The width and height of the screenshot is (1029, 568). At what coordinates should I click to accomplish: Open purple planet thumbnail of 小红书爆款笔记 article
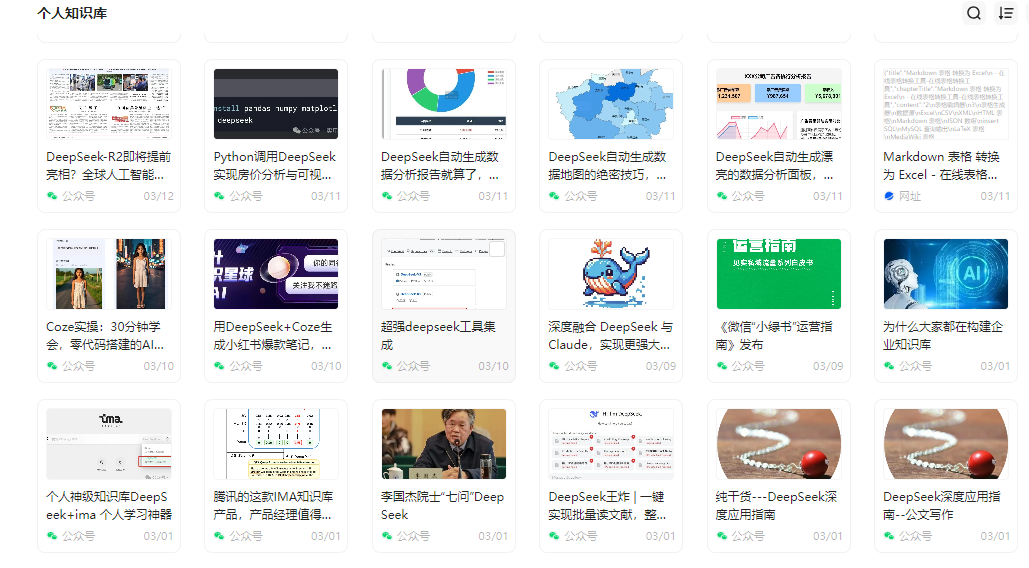pyautogui.click(x=276, y=274)
